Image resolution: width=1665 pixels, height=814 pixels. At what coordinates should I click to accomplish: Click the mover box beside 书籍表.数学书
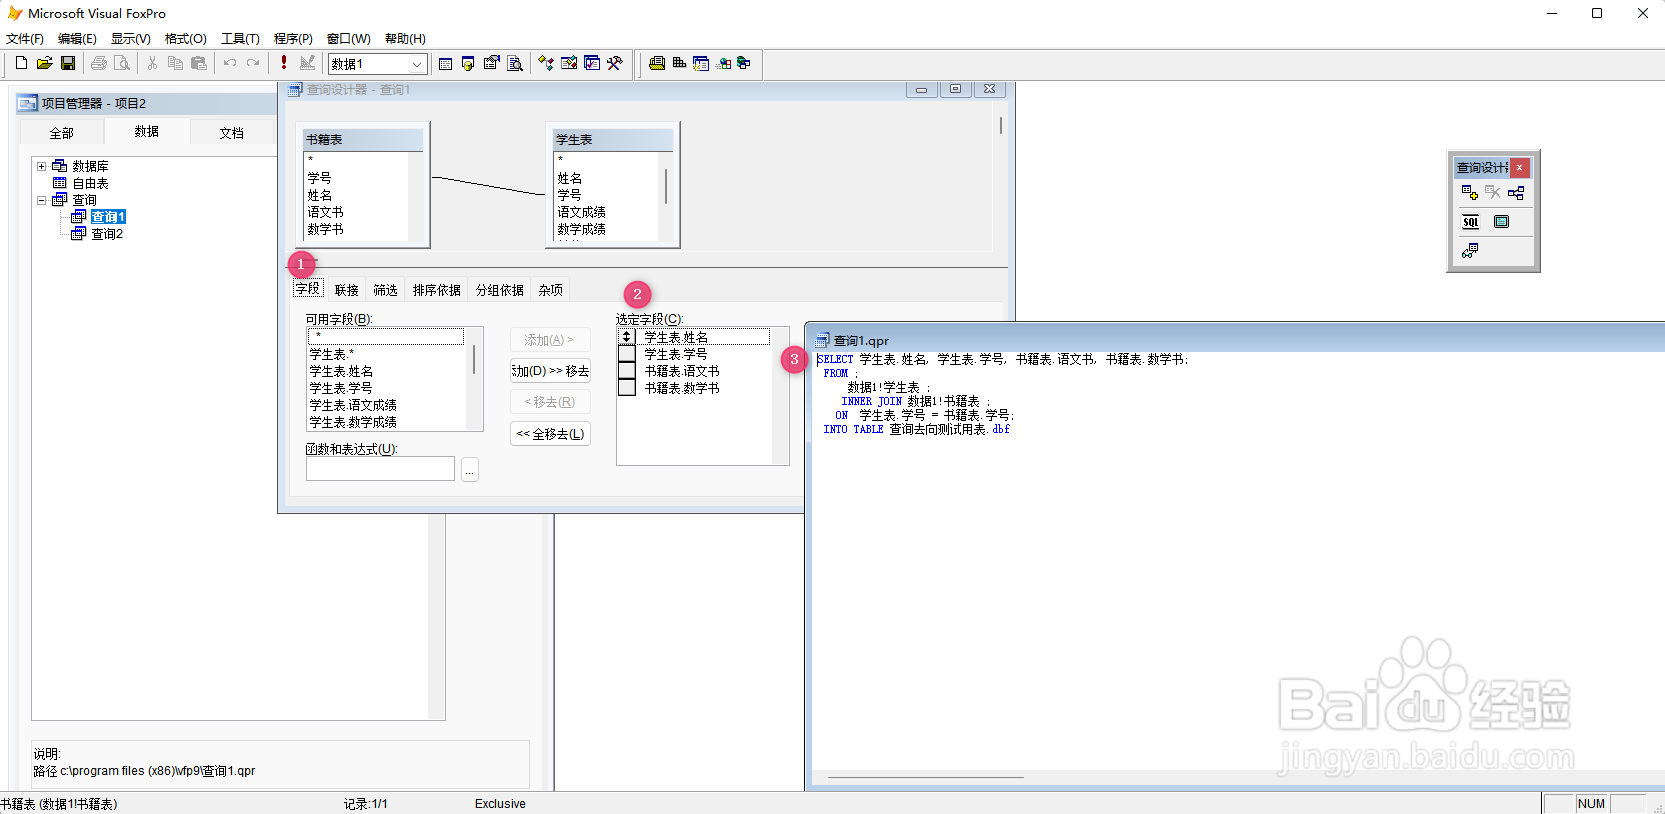pos(627,388)
